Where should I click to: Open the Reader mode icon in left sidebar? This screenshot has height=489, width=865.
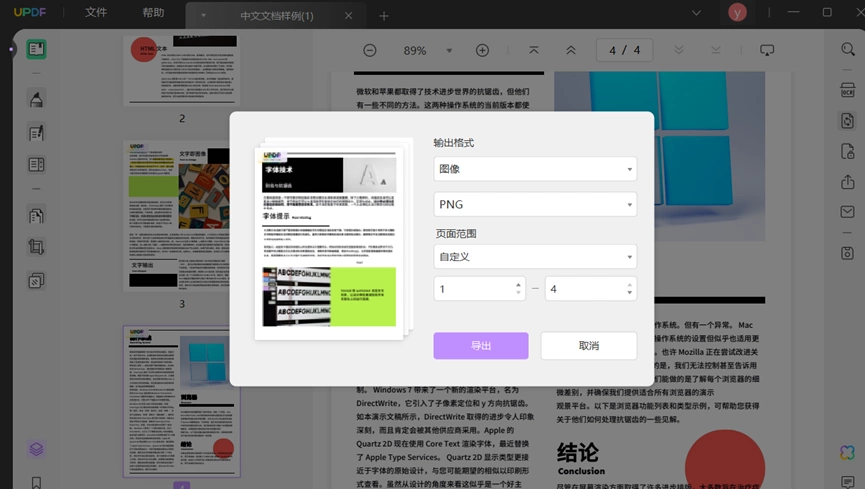tap(36, 49)
